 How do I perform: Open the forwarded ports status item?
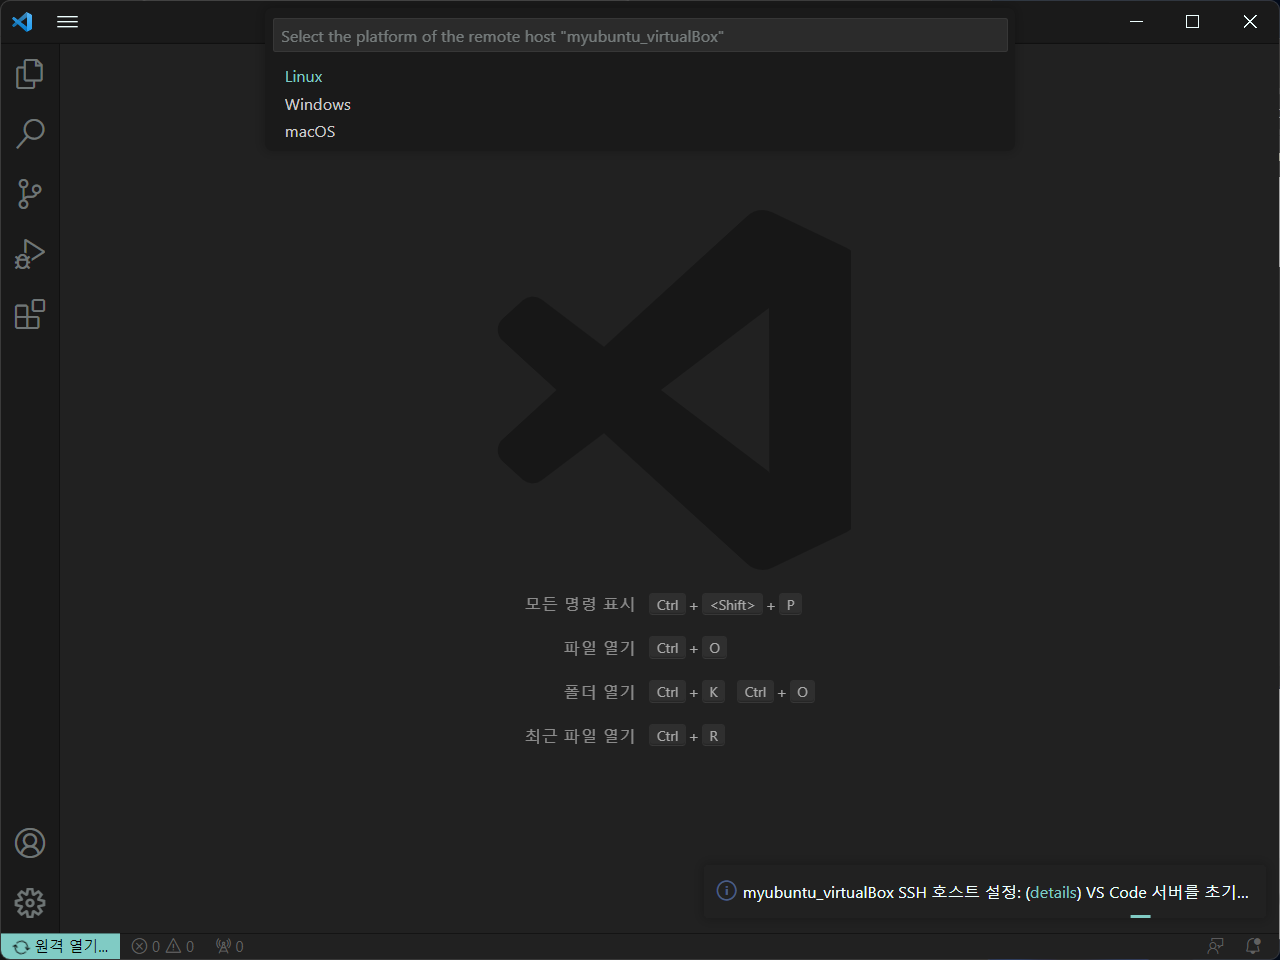coord(230,946)
